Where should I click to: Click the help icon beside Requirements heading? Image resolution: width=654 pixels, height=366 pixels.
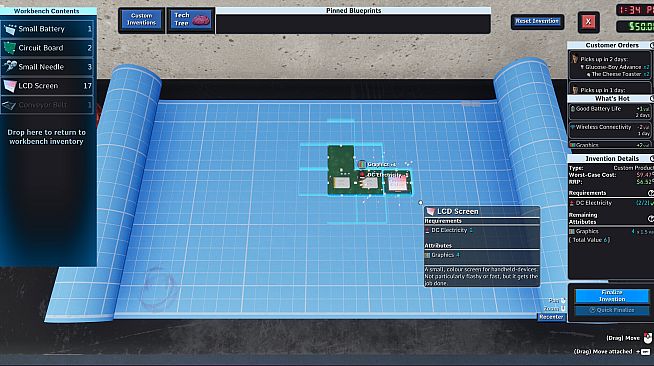point(651,193)
